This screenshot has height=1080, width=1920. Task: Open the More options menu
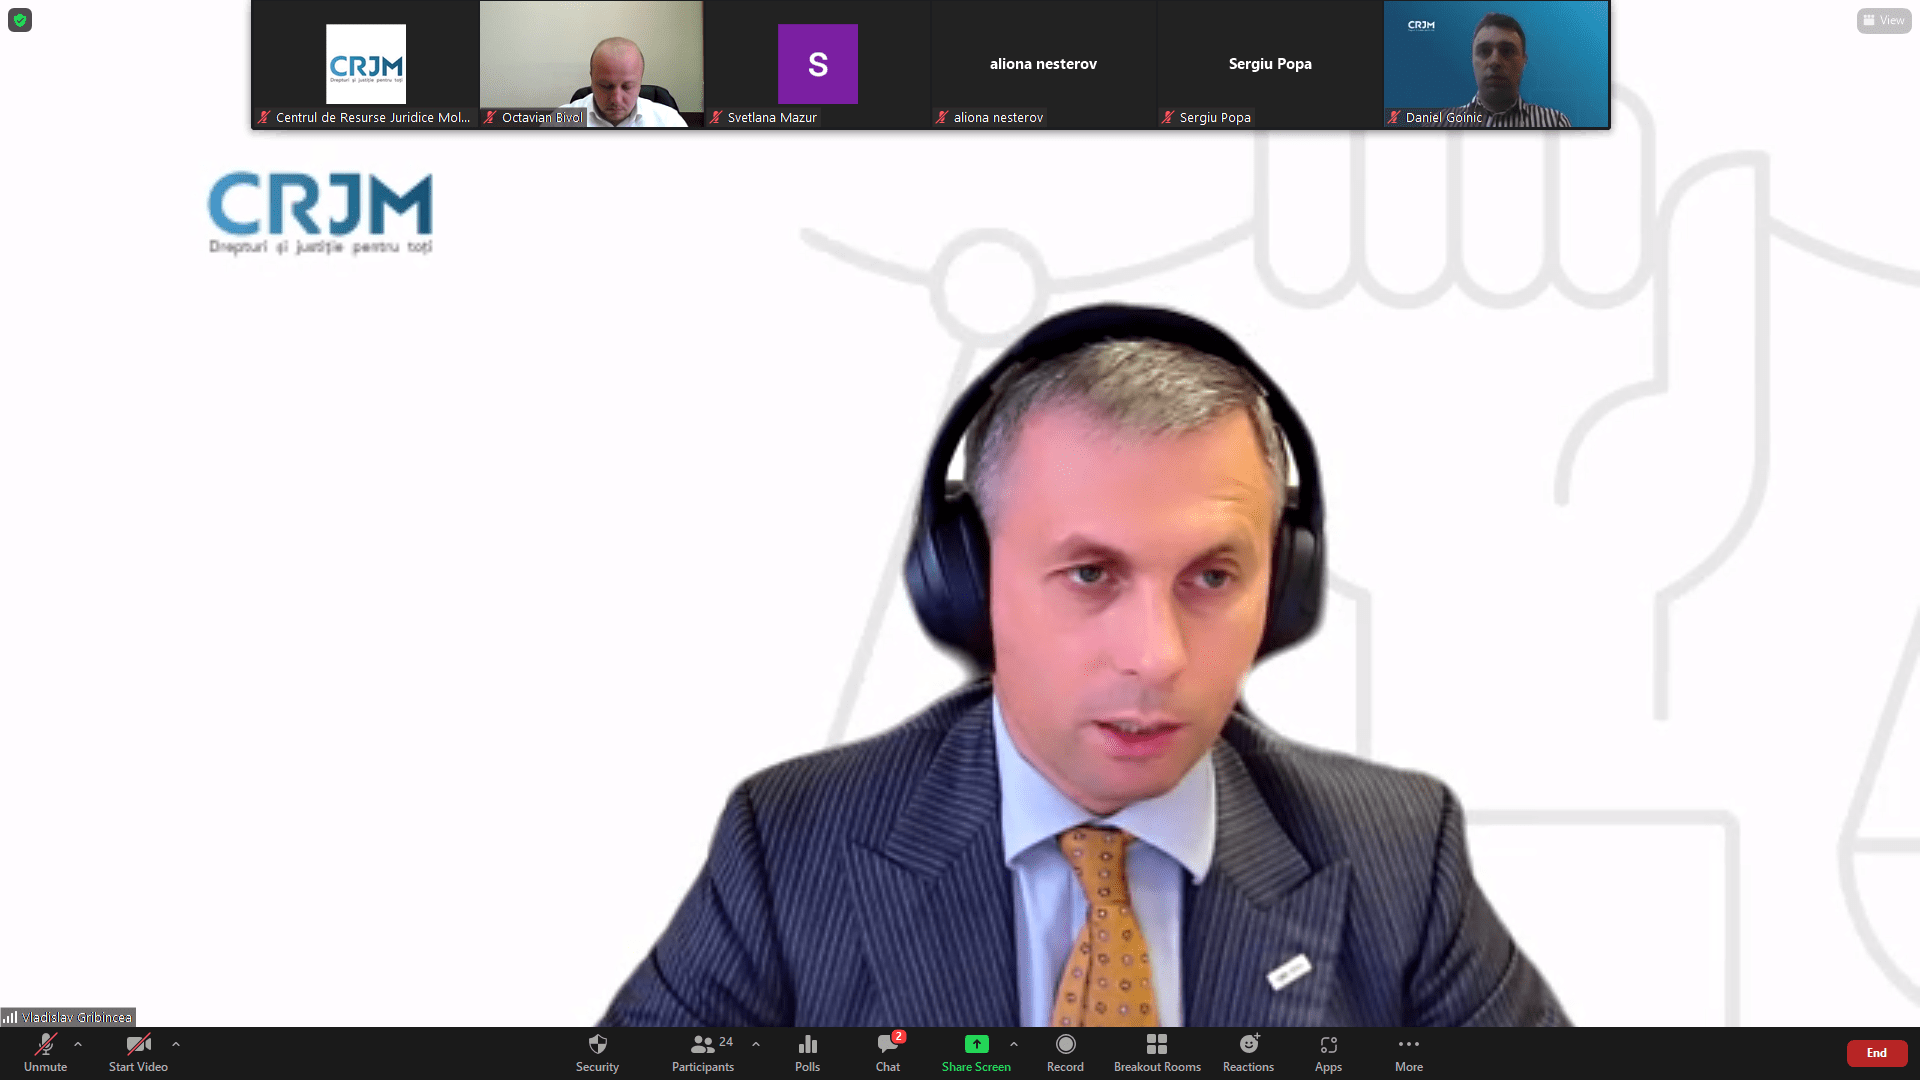[x=1409, y=1053]
